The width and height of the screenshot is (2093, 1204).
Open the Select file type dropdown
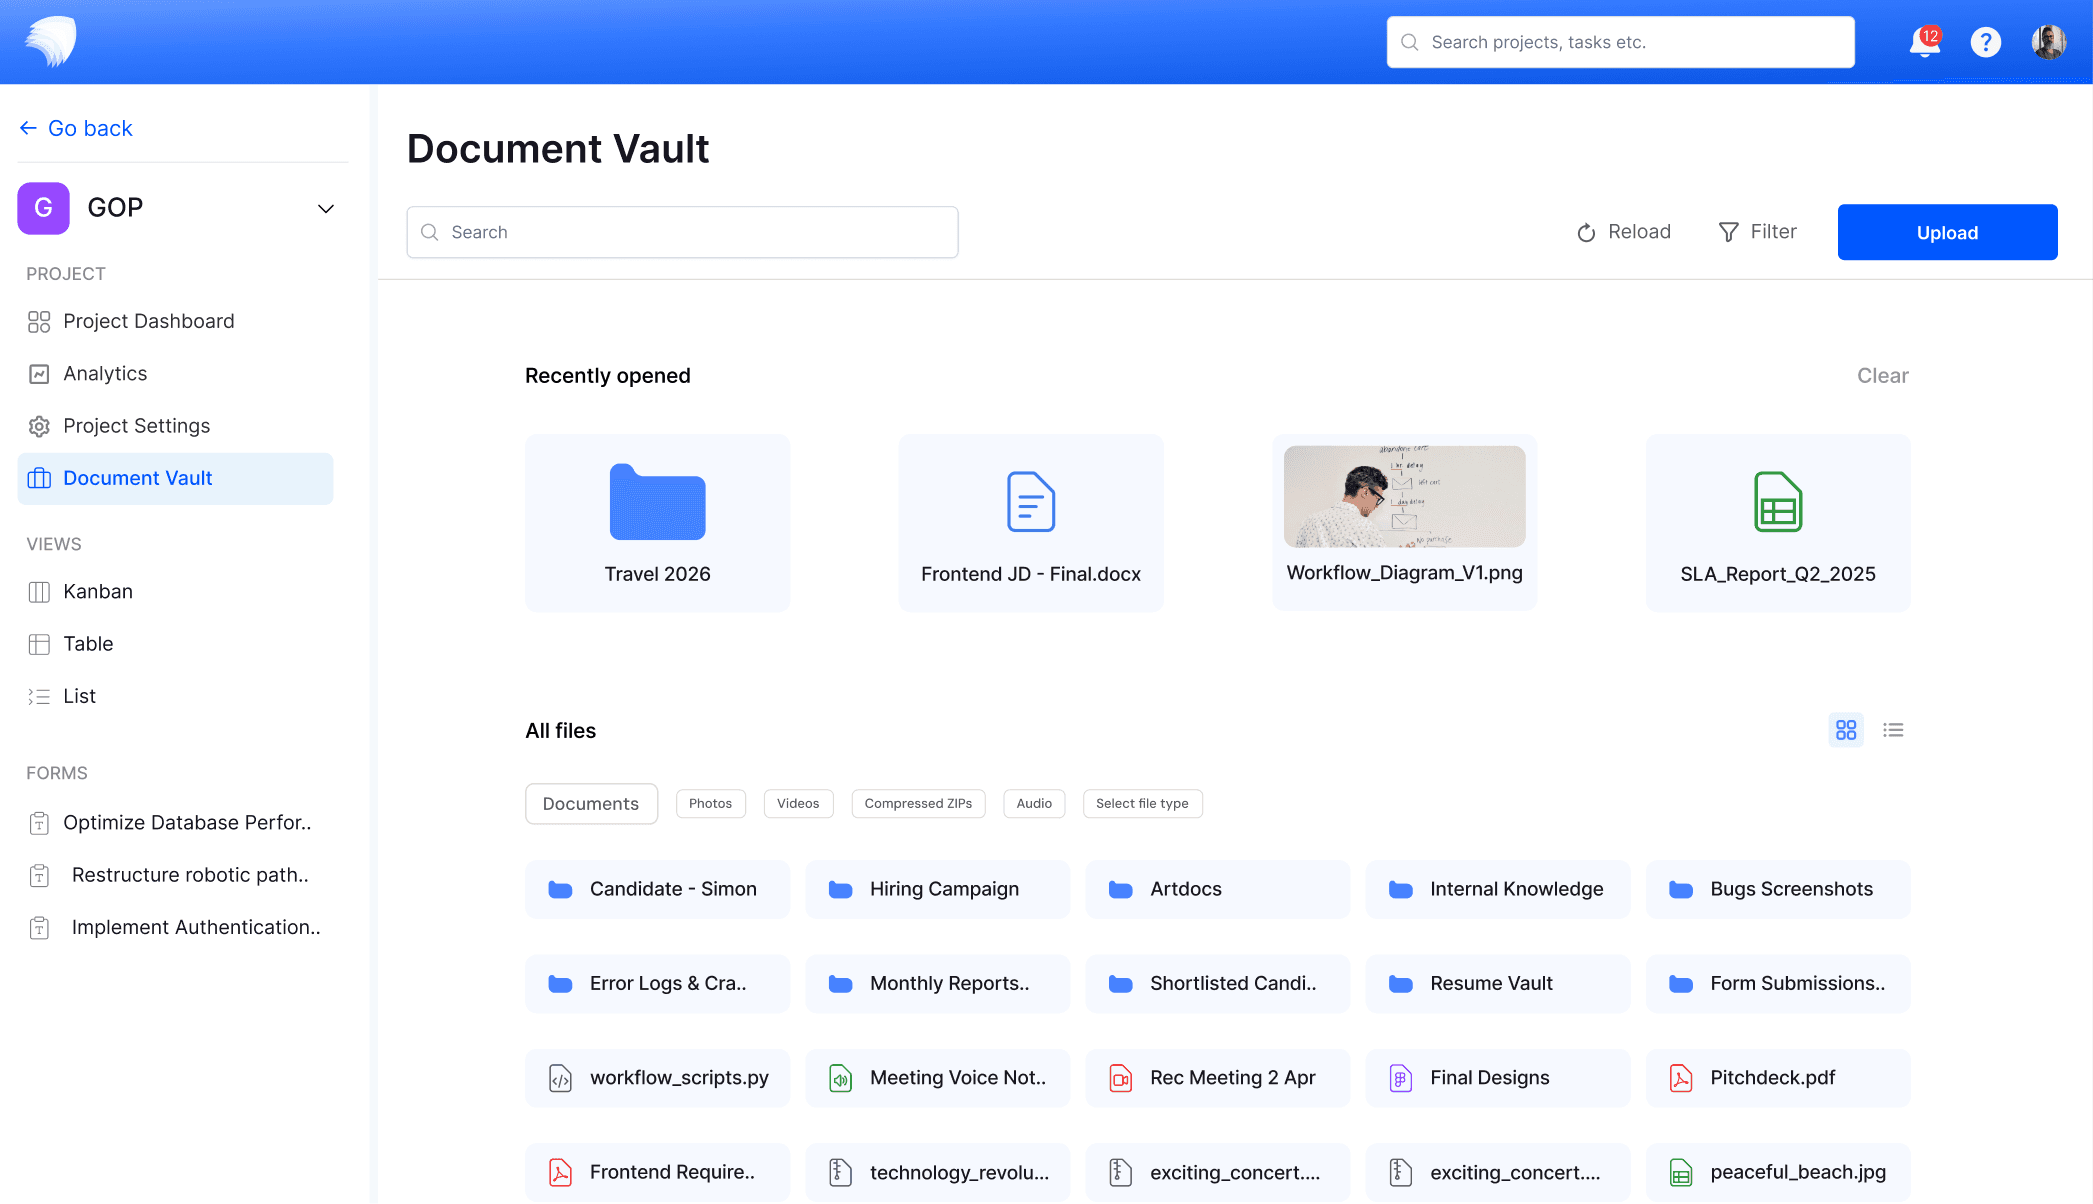pyautogui.click(x=1141, y=803)
